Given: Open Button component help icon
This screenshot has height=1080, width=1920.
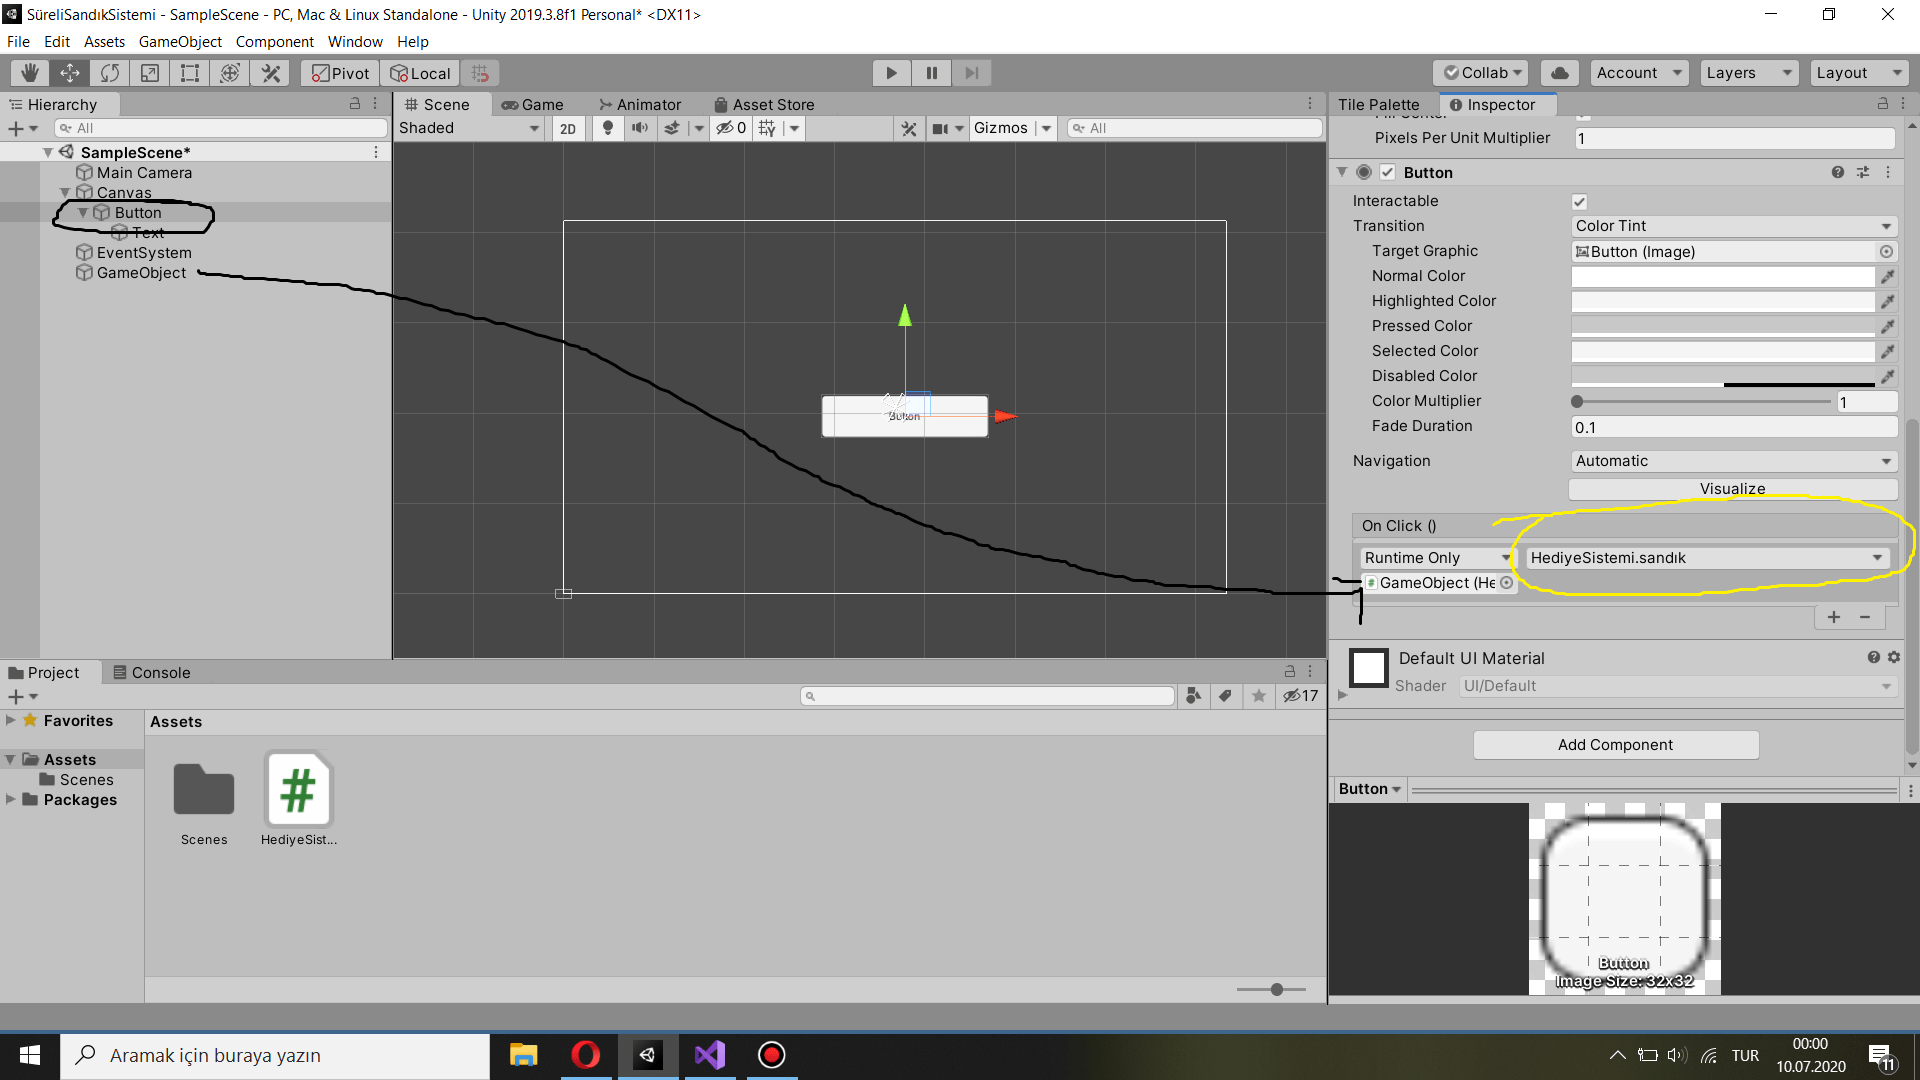Looking at the screenshot, I should click(x=1838, y=172).
